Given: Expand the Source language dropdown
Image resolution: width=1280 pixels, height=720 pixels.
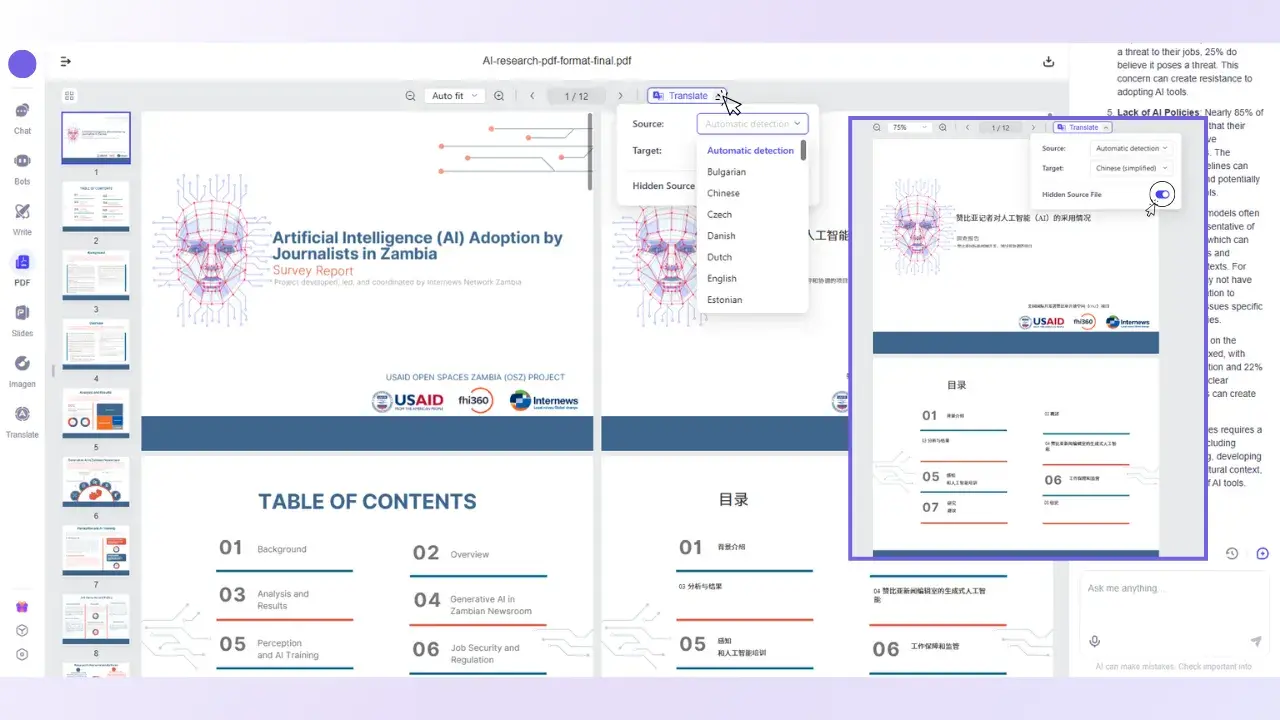Looking at the screenshot, I should 752,124.
